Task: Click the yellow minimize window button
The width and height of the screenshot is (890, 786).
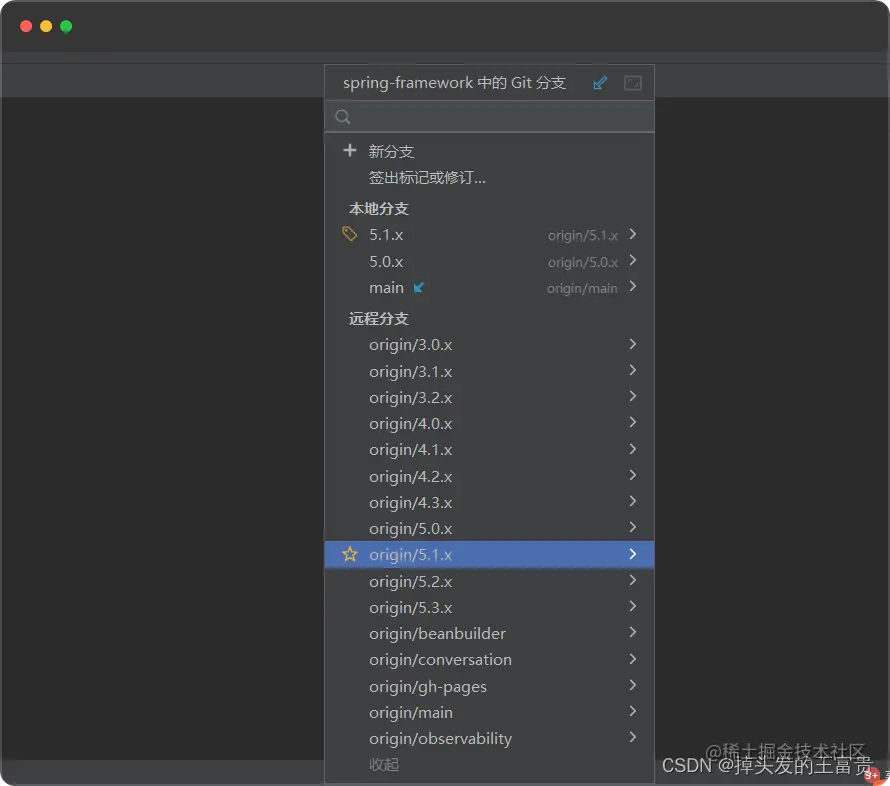Action: [46, 26]
